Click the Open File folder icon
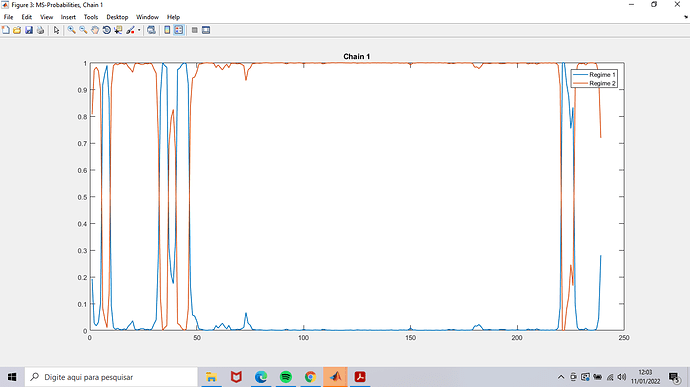Image resolution: width=690 pixels, height=387 pixels. (17, 30)
